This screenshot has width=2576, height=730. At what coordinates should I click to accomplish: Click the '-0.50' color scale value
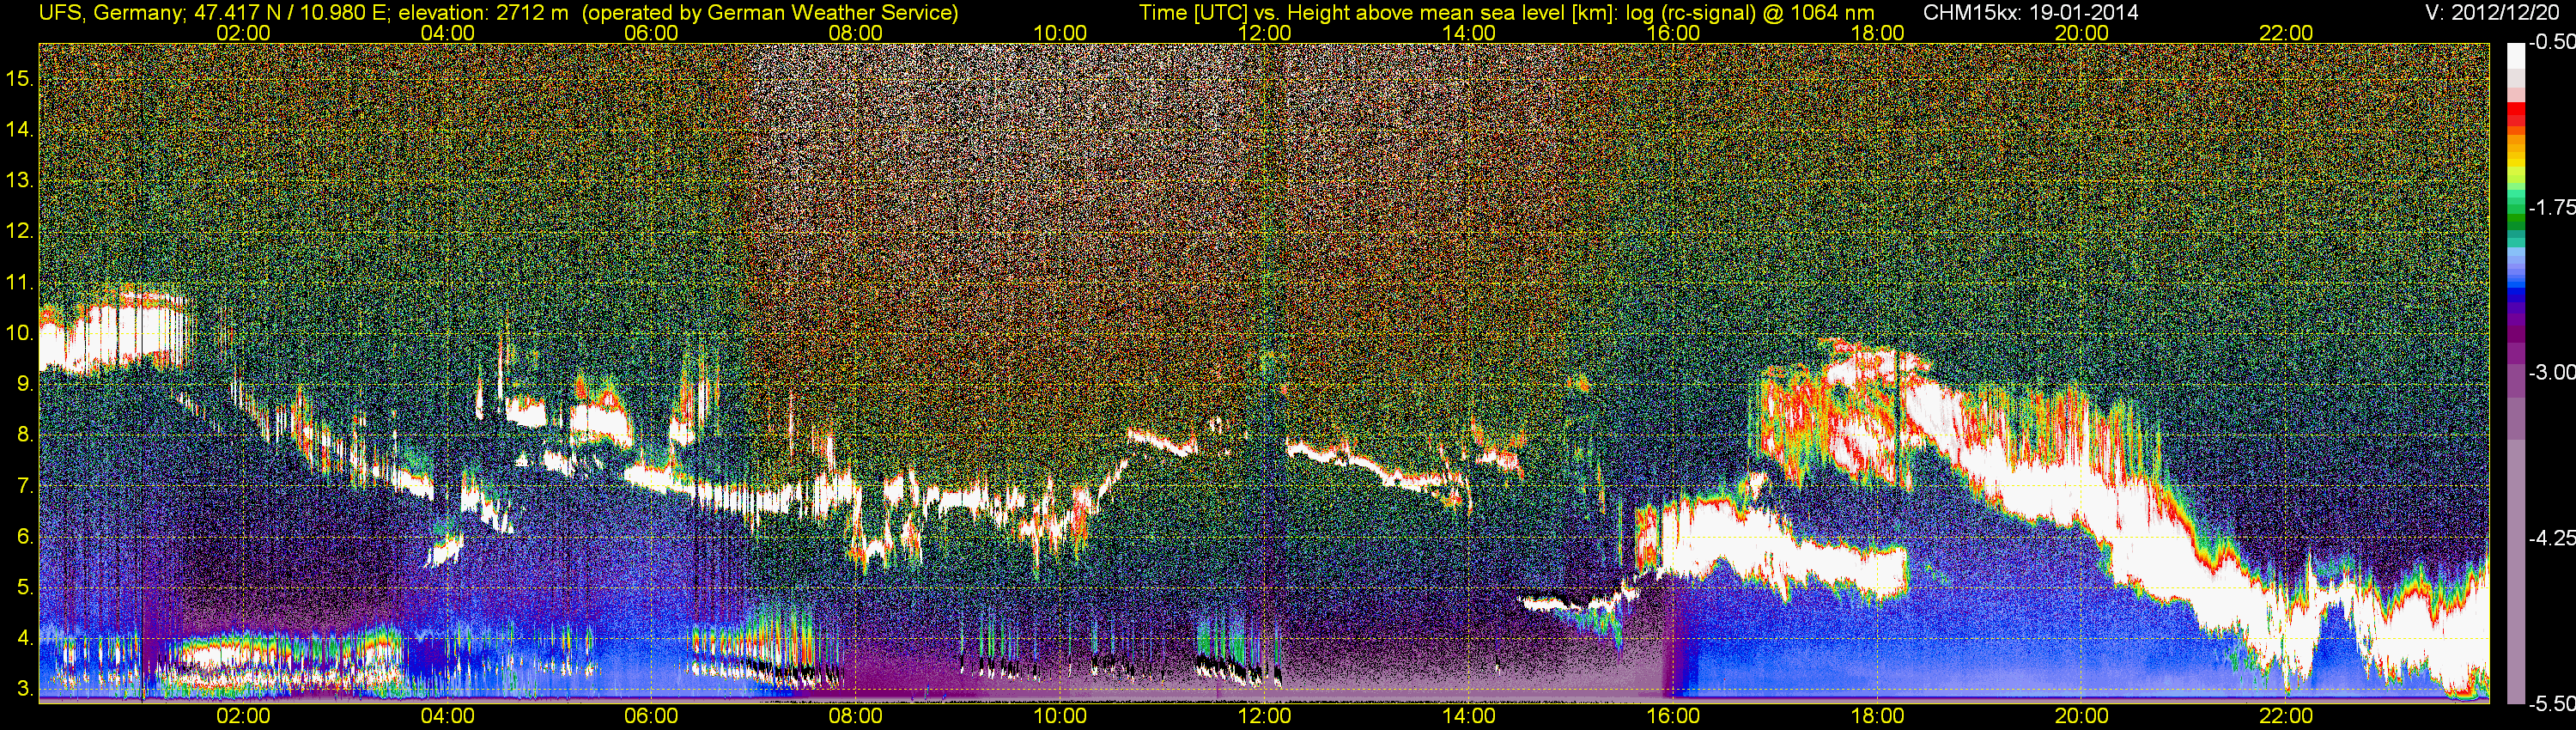[x=2551, y=42]
